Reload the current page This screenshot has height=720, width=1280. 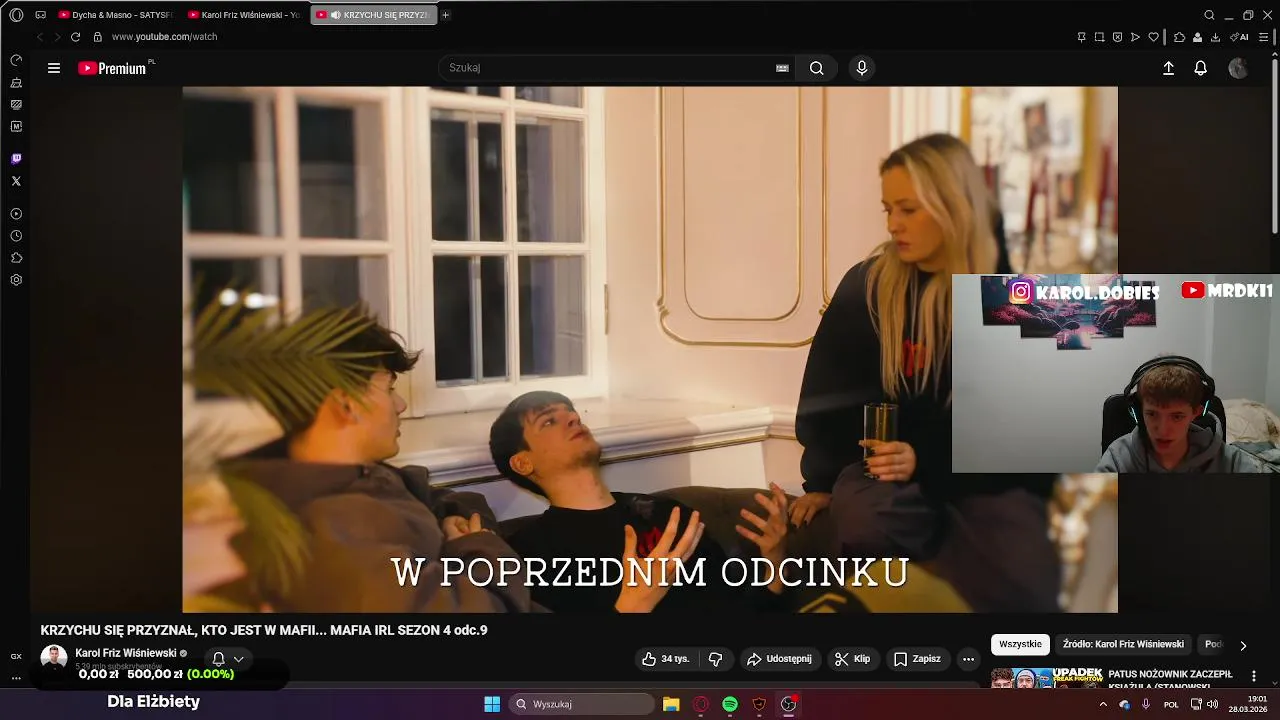(75, 37)
